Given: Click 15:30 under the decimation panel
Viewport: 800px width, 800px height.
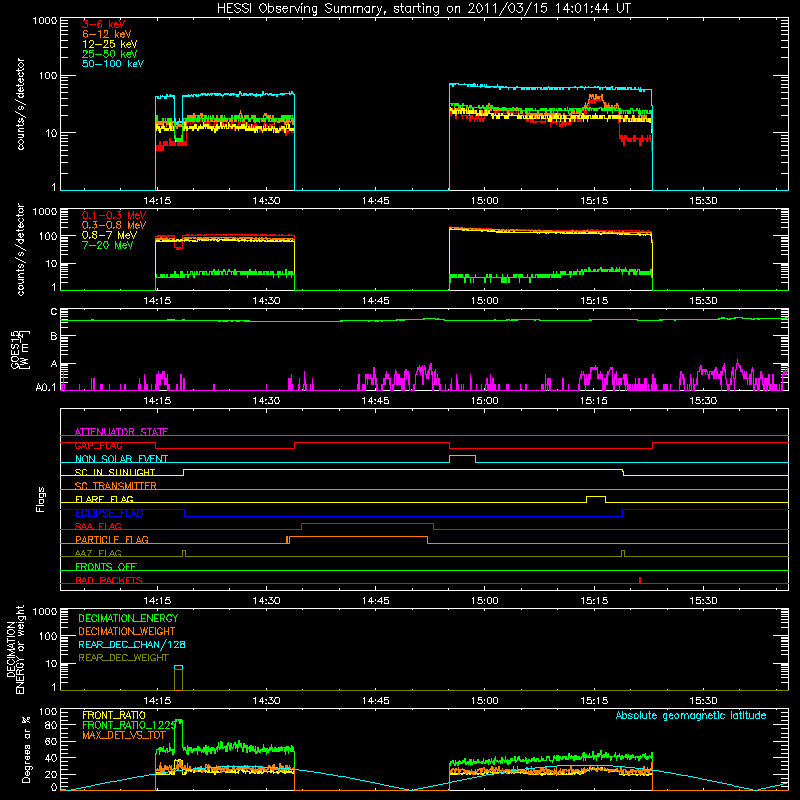Looking at the screenshot, I should pos(703,701).
